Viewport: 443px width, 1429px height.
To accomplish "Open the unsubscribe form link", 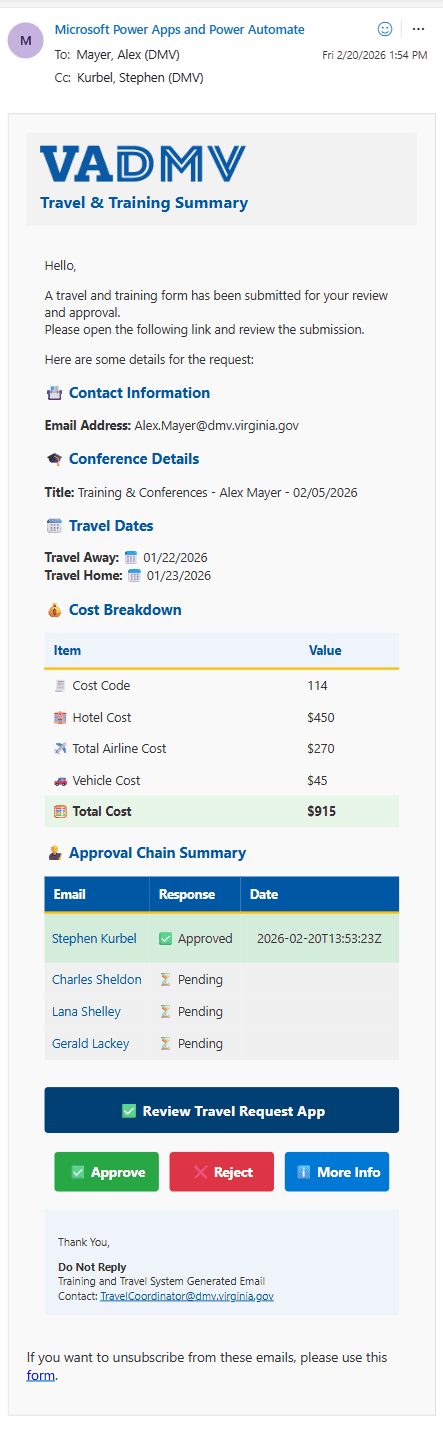I will coord(41,1375).
